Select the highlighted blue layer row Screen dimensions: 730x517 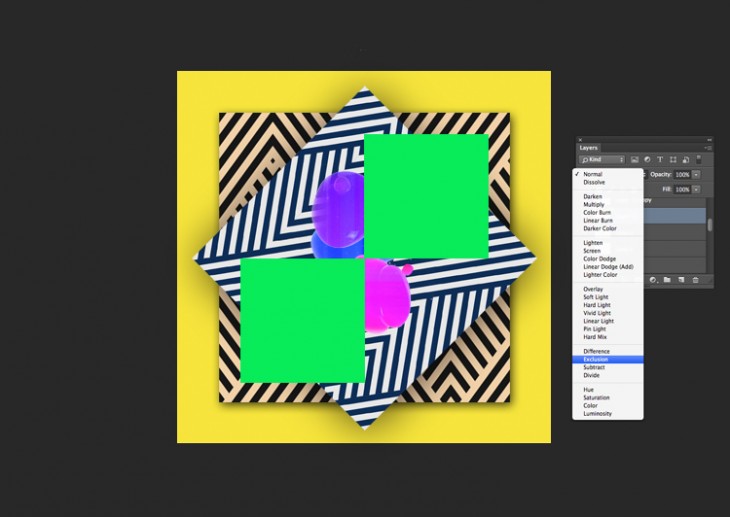coord(675,216)
